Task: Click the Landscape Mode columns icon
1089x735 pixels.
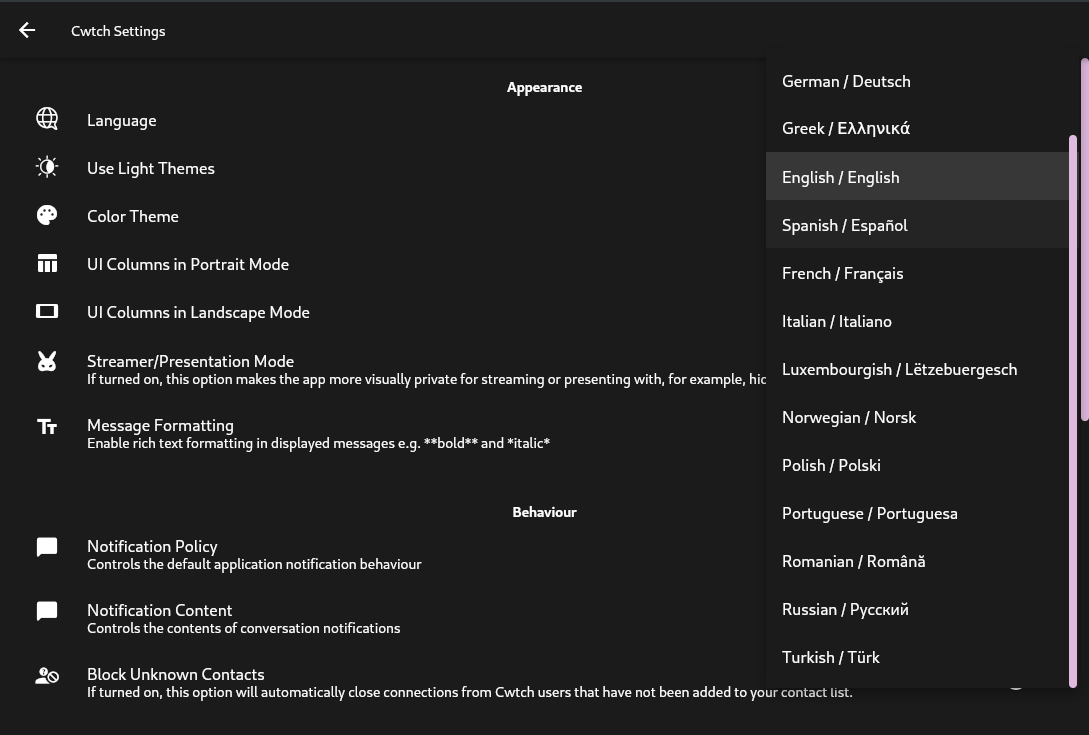Action: (47, 311)
